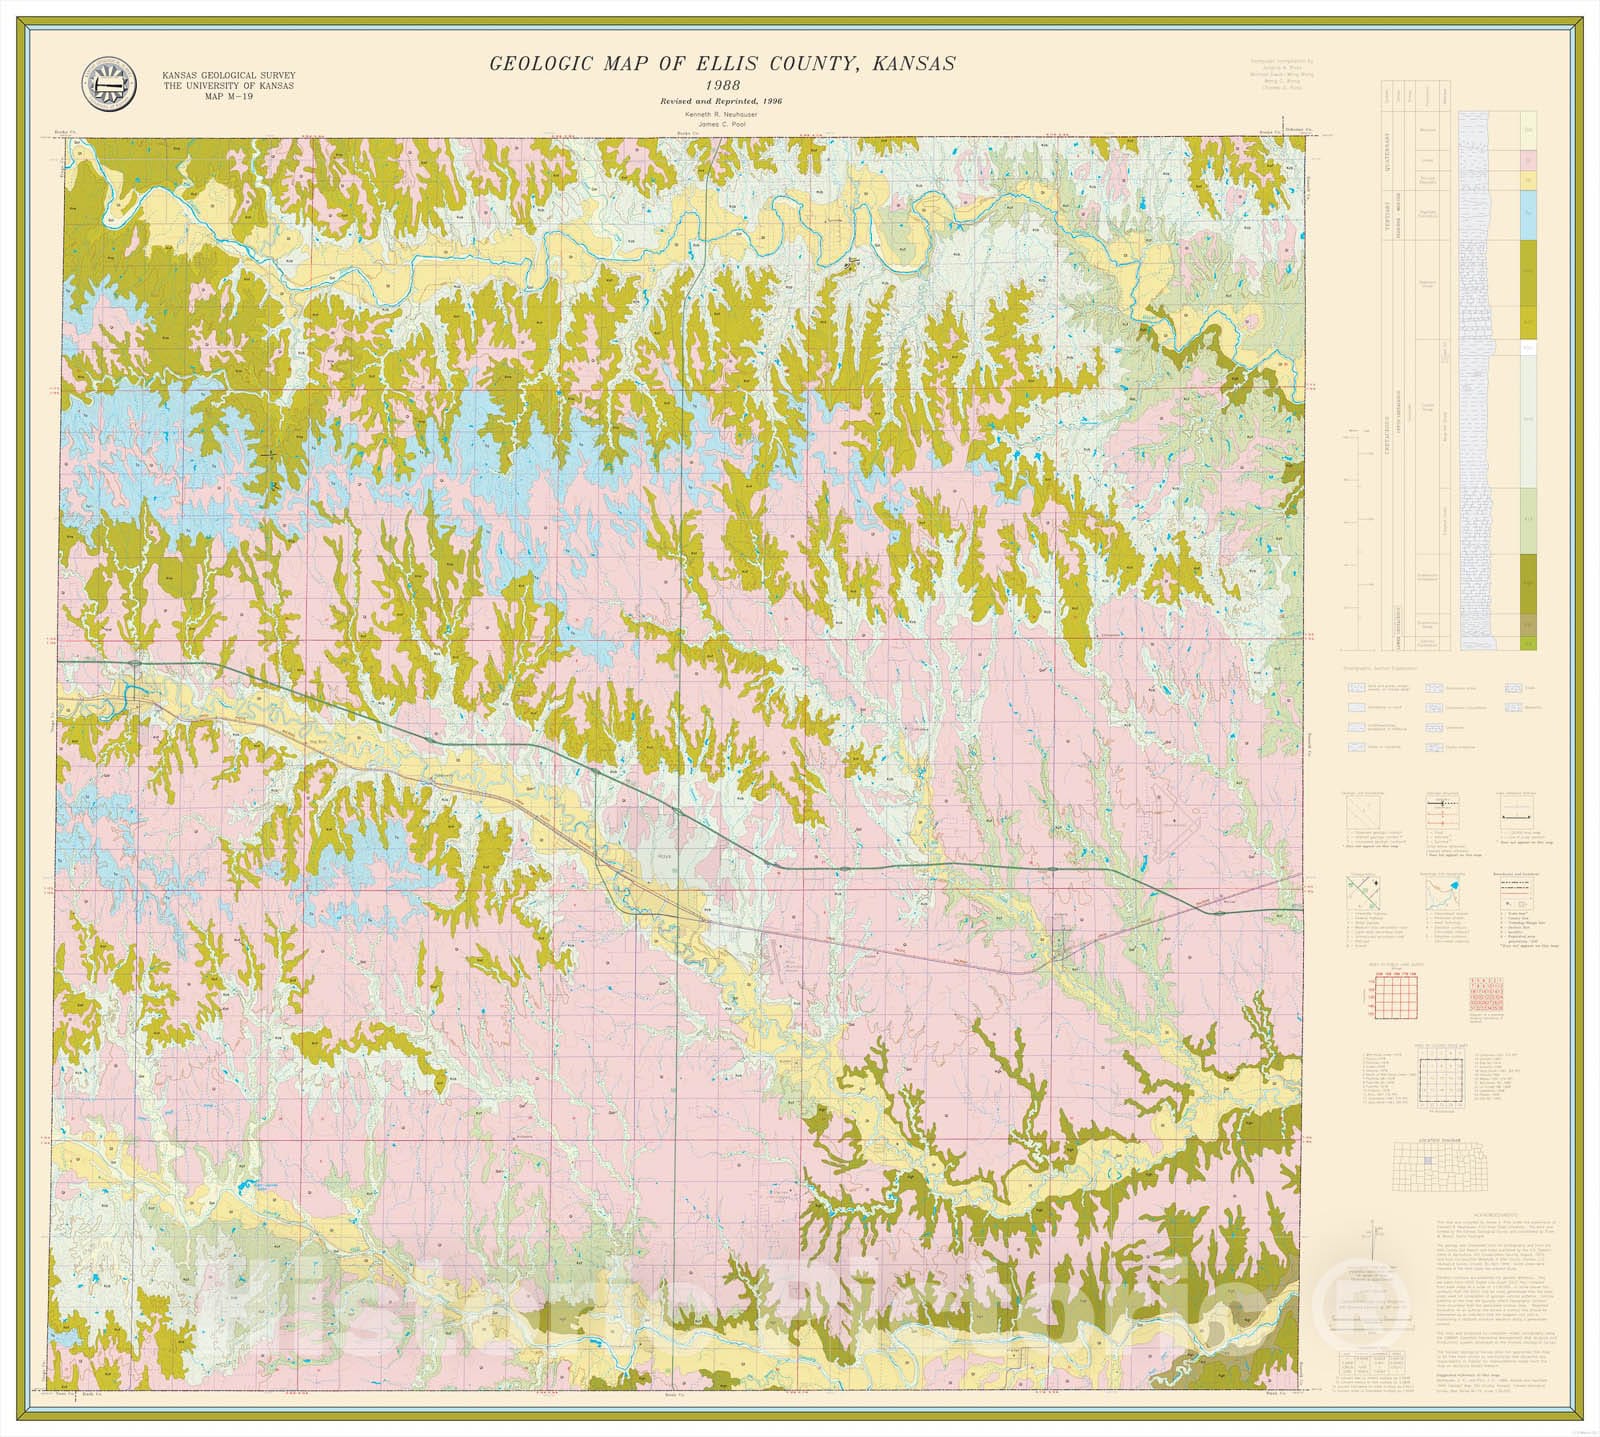1600x1437 pixels.
Task: Click the 'Hays' city label on the map
Action: pyautogui.click(x=663, y=856)
